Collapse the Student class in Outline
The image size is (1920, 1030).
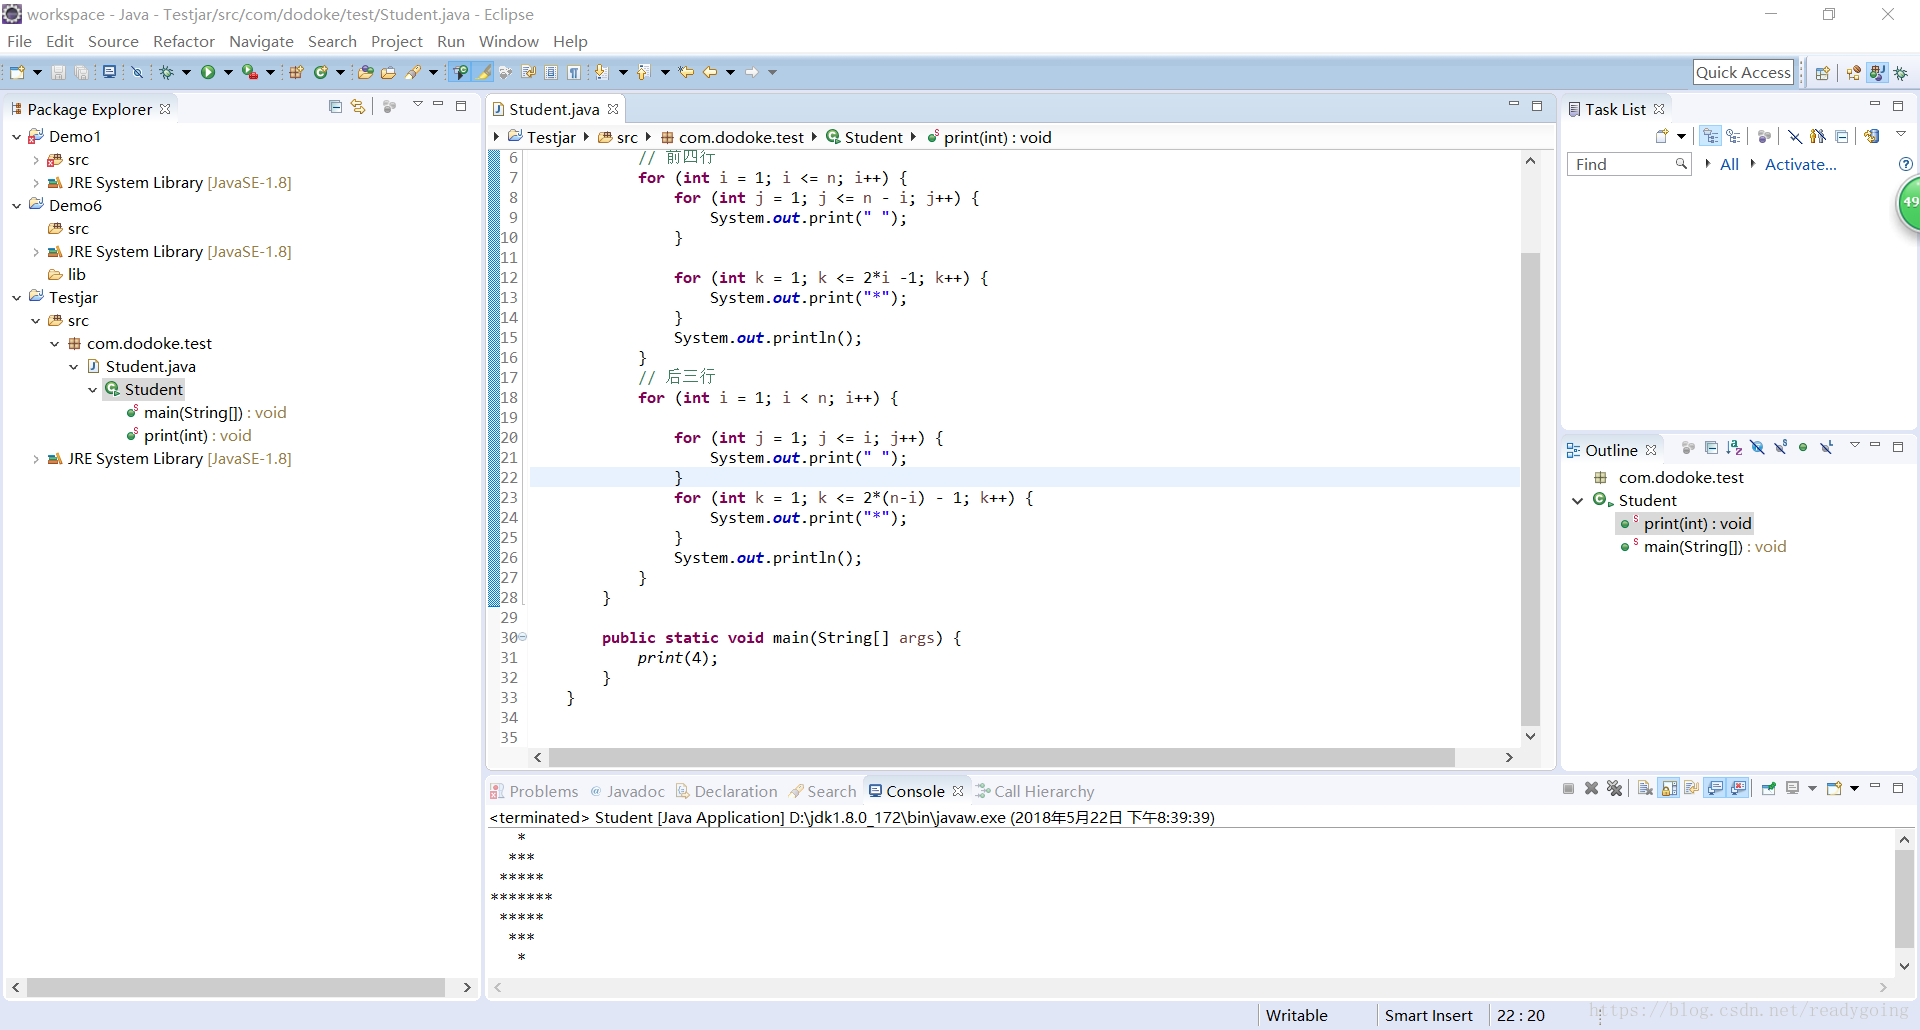click(1578, 501)
